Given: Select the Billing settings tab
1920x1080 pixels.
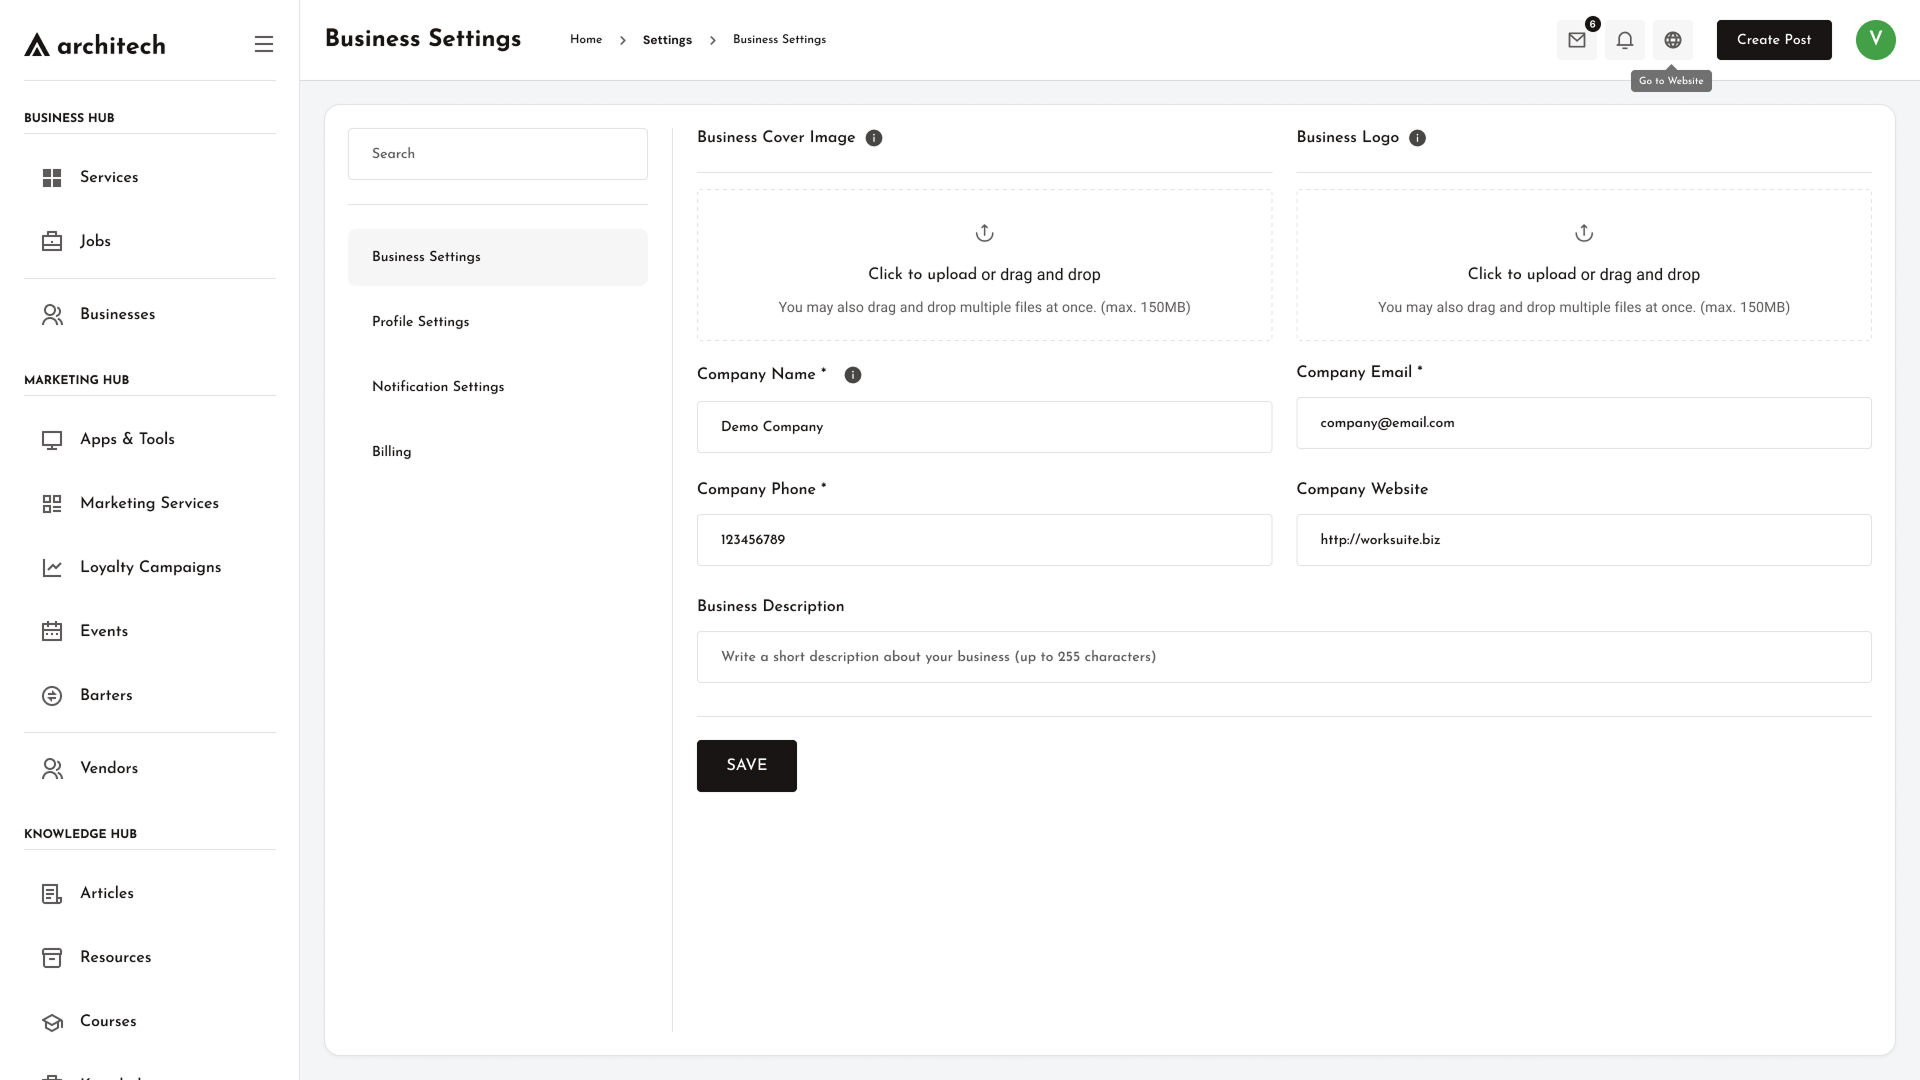Looking at the screenshot, I should (392, 452).
